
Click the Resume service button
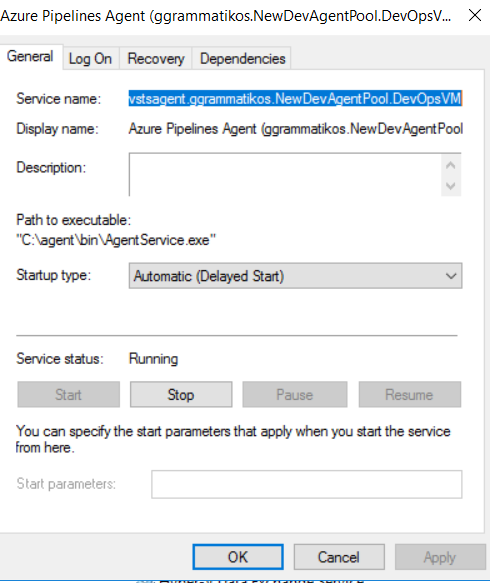pyautogui.click(x=410, y=394)
